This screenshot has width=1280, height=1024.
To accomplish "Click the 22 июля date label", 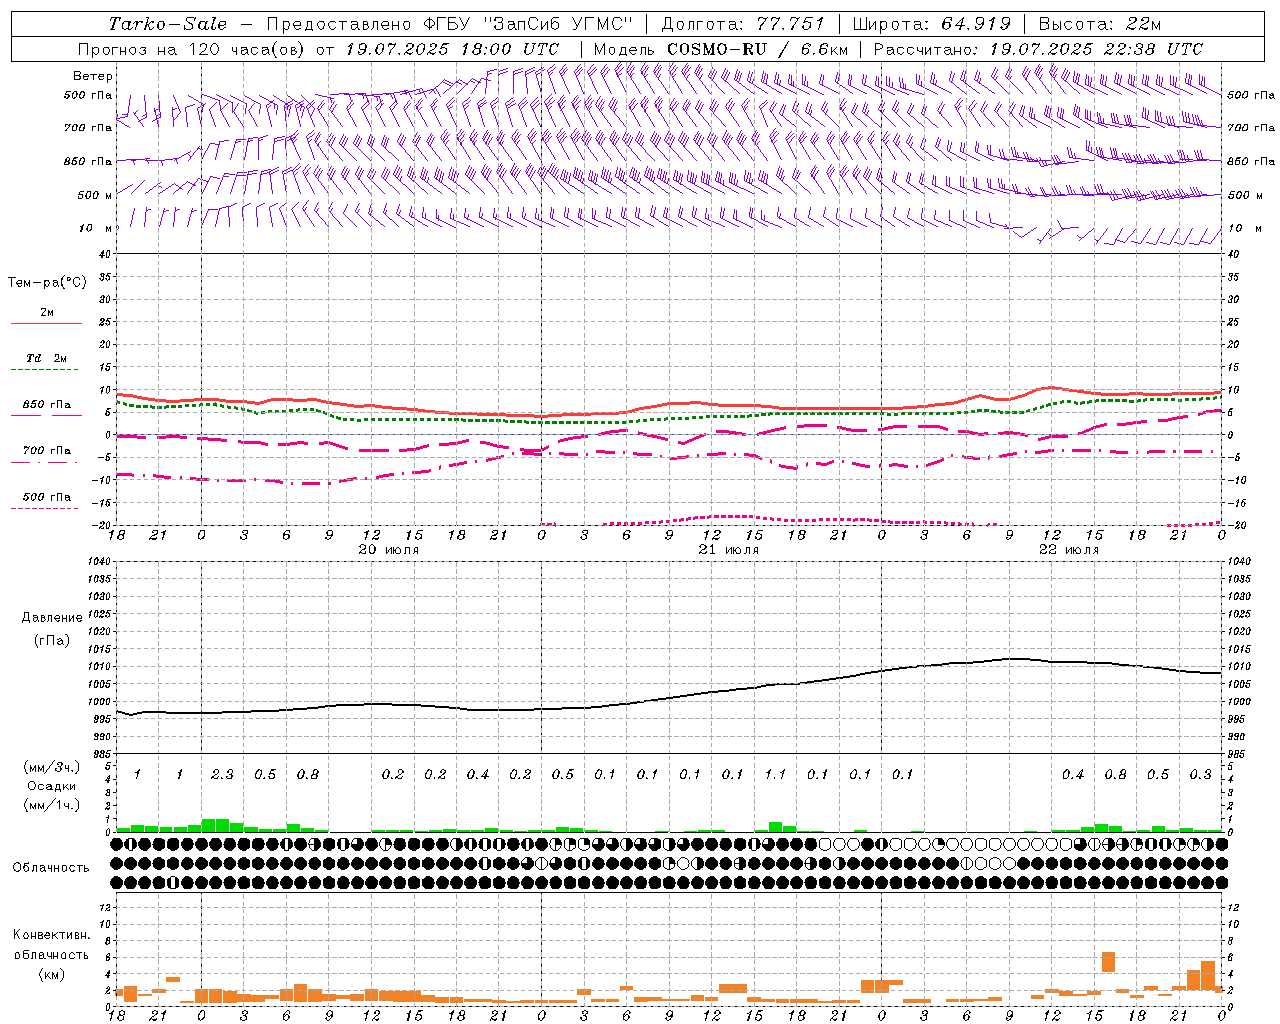I will click(x=1069, y=549).
